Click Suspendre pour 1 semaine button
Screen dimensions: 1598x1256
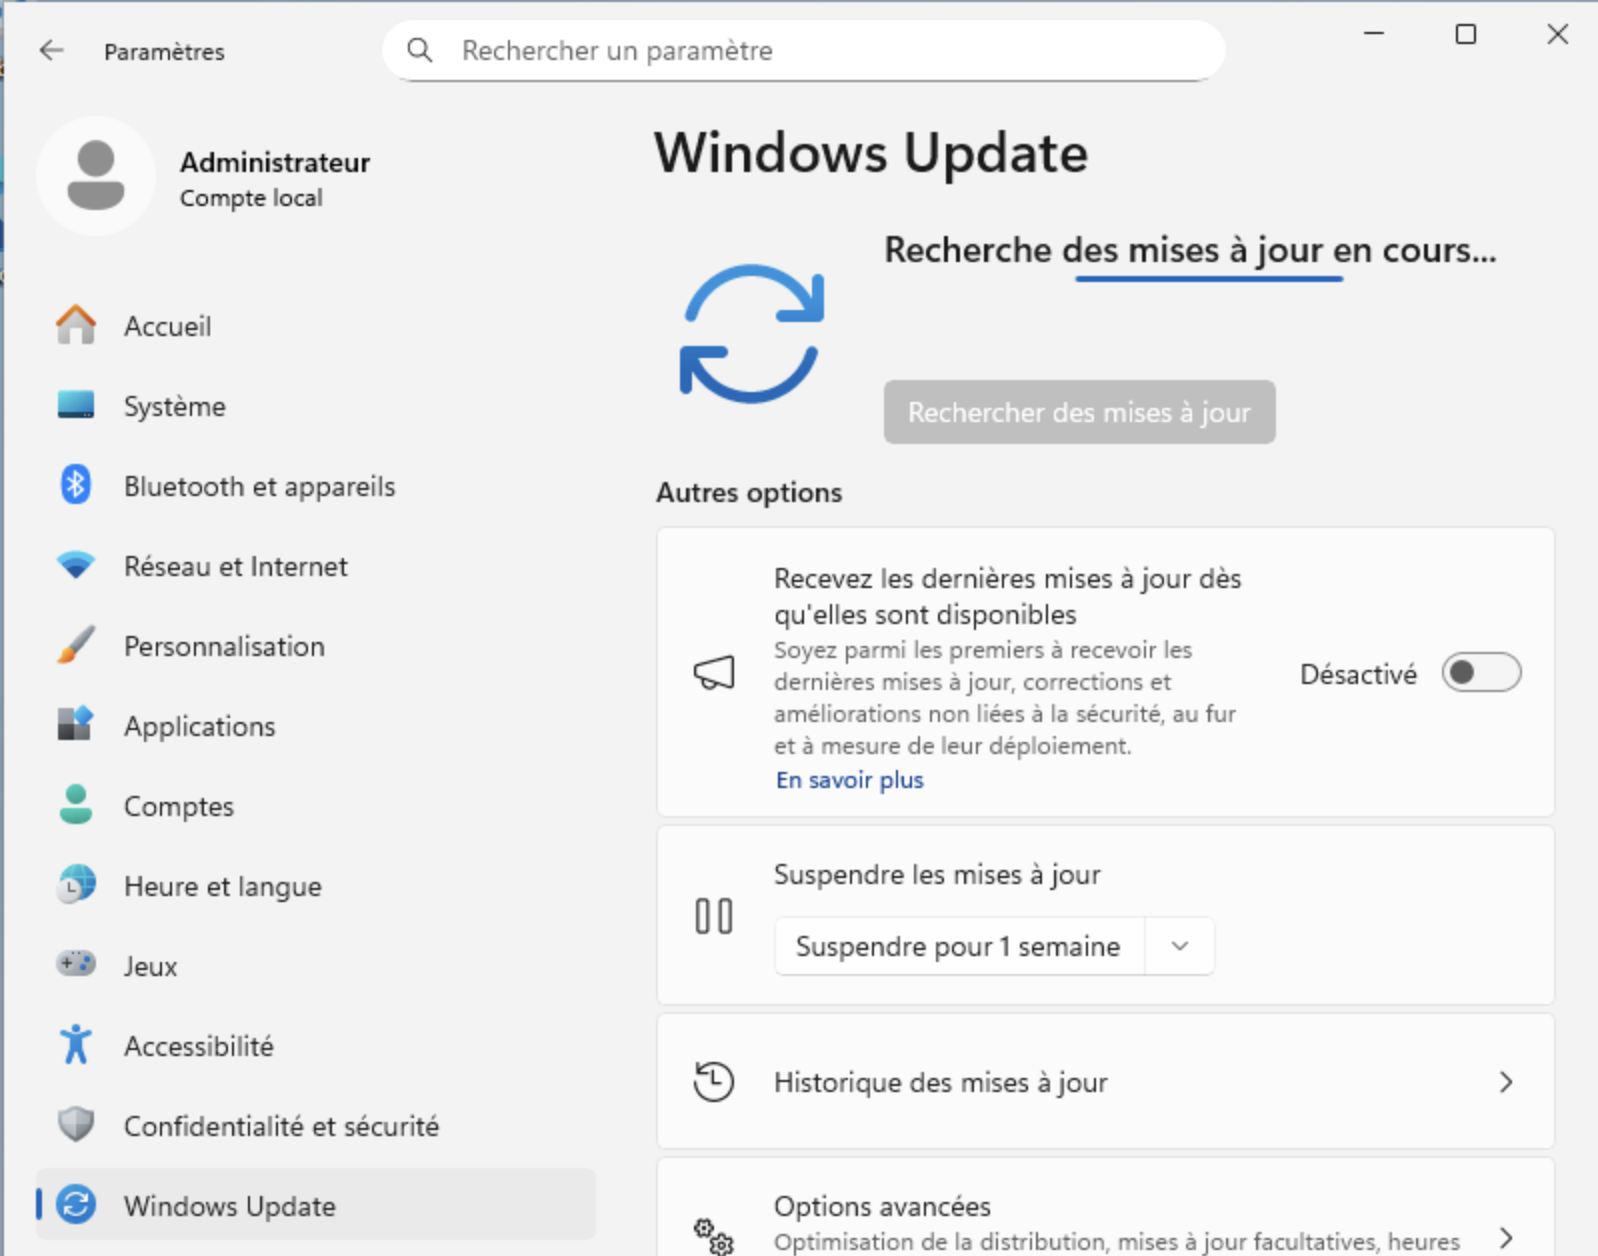(x=958, y=946)
